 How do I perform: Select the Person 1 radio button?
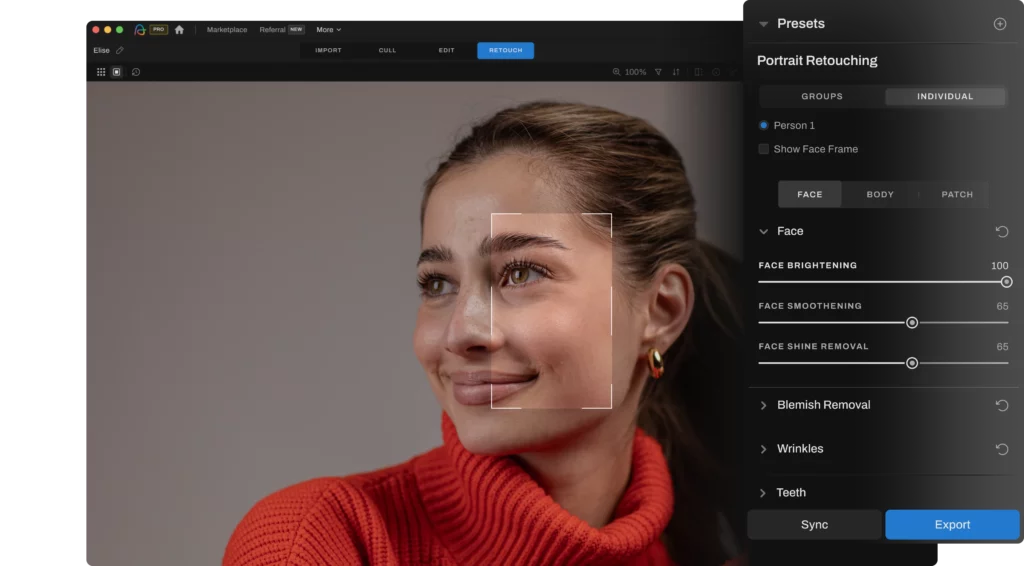(x=764, y=125)
